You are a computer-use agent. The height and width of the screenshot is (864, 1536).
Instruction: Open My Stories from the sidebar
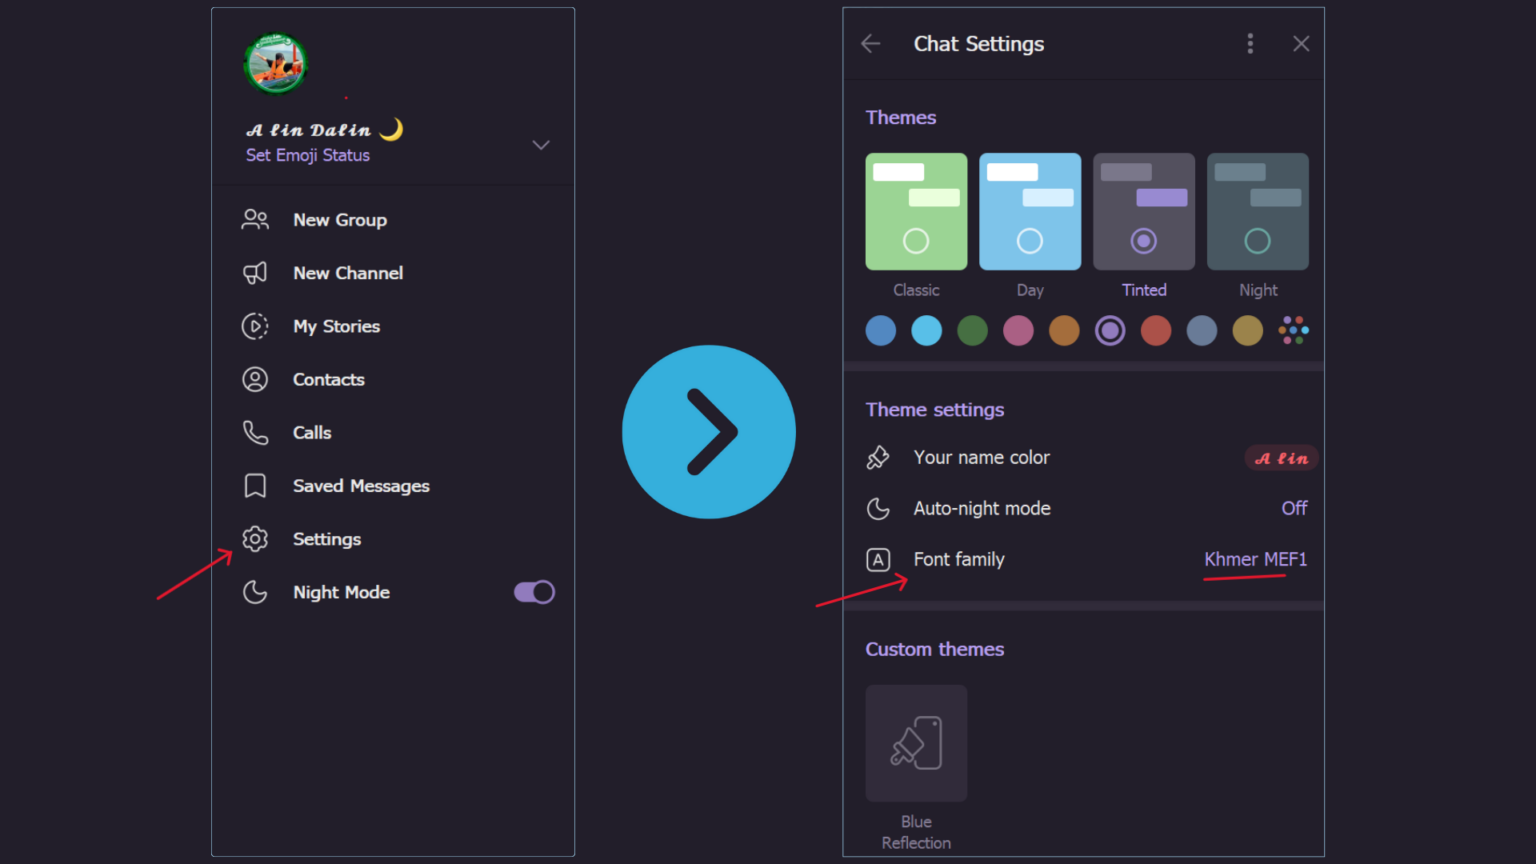click(x=336, y=327)
